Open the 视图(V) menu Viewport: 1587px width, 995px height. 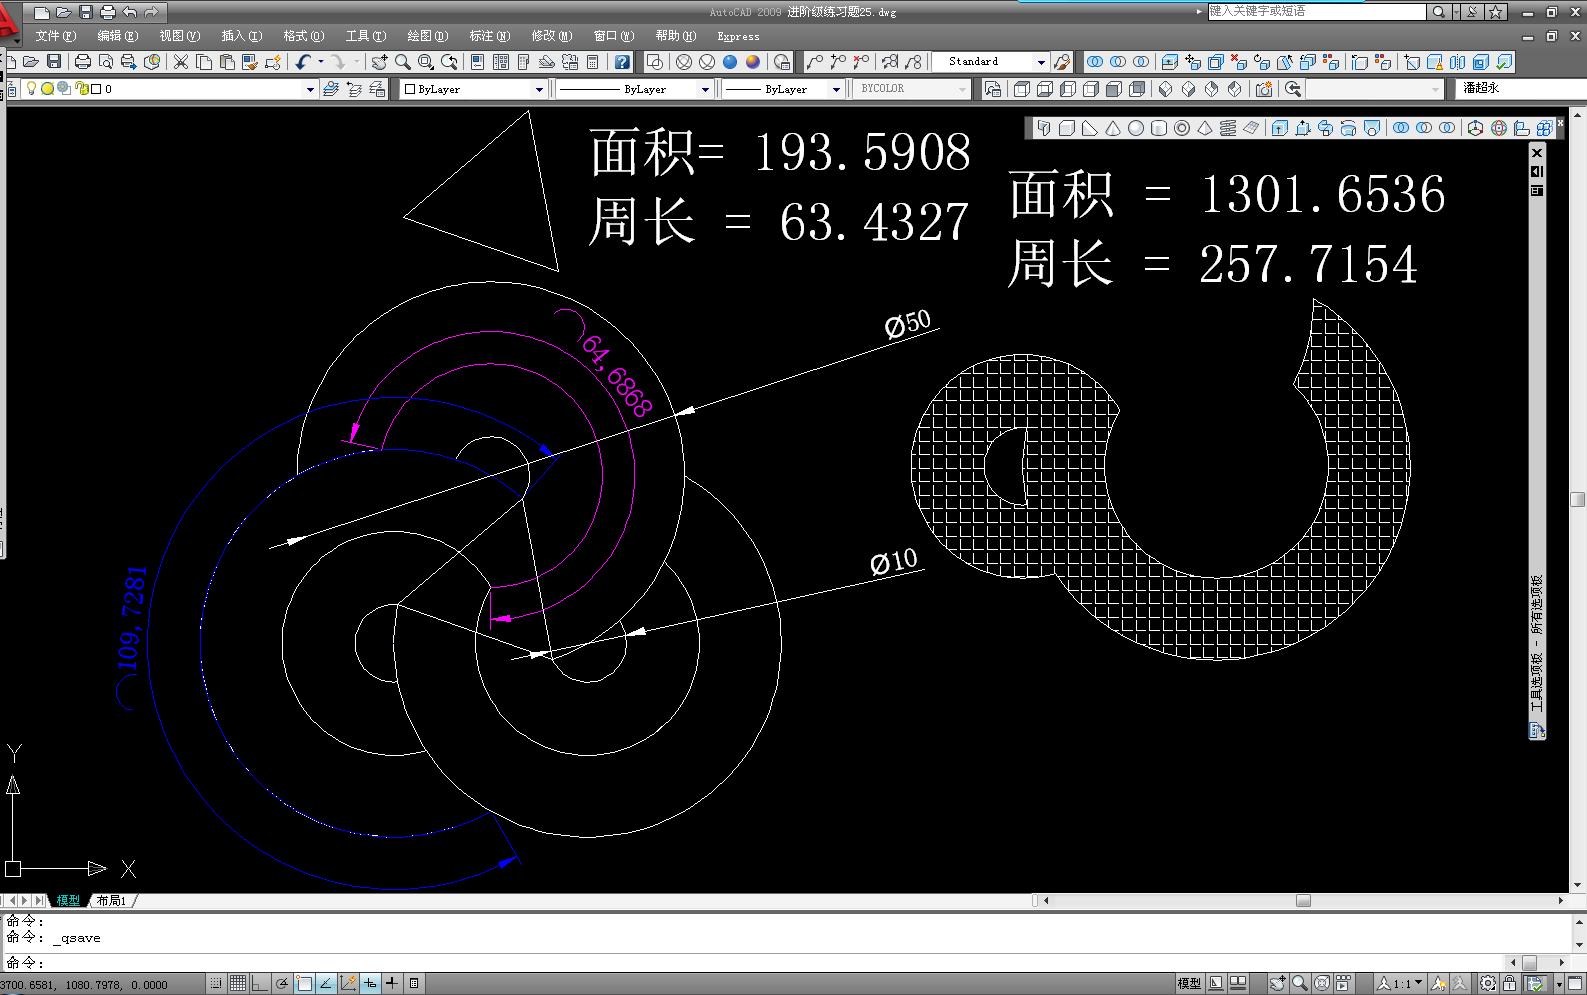click(x=180, y=36)
